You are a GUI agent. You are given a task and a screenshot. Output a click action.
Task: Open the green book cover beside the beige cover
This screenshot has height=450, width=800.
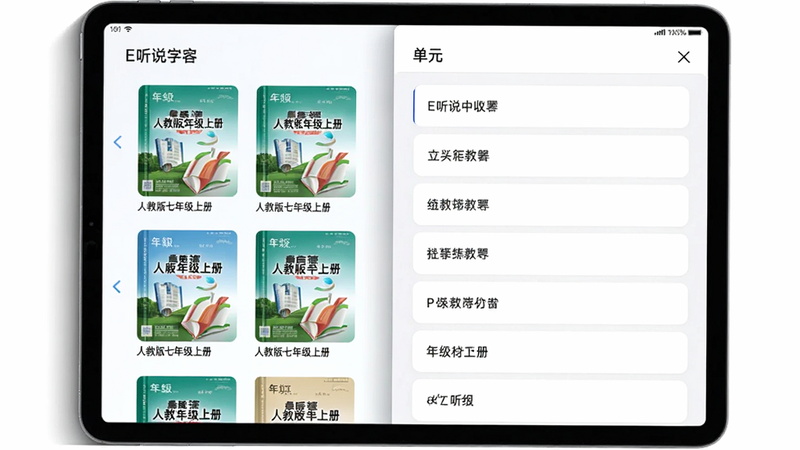click(186, 399)
